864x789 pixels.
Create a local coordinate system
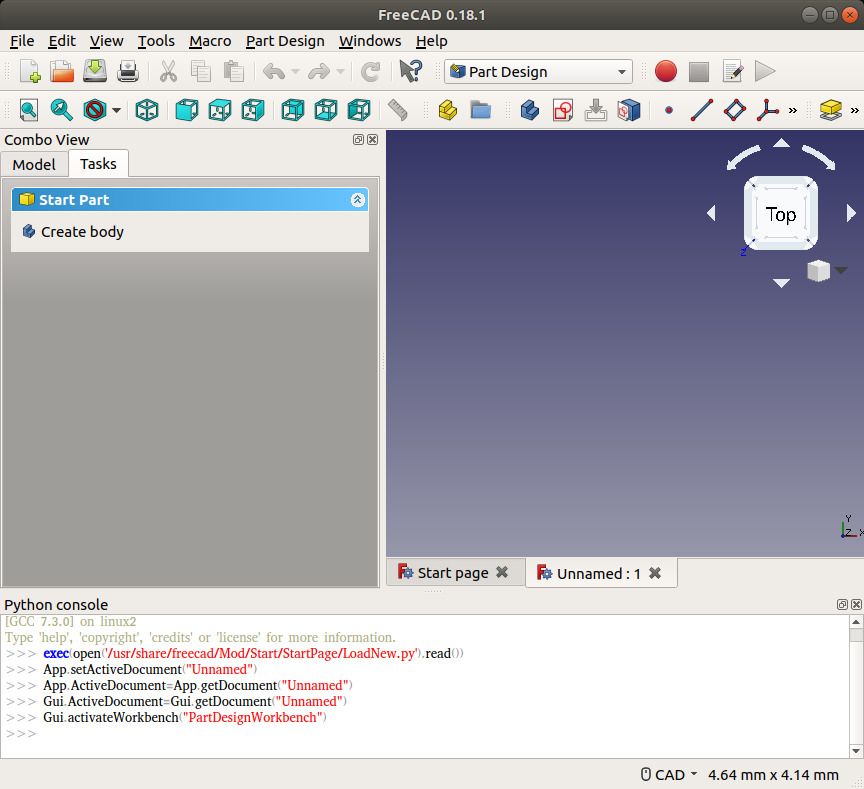tap(768, 110)
